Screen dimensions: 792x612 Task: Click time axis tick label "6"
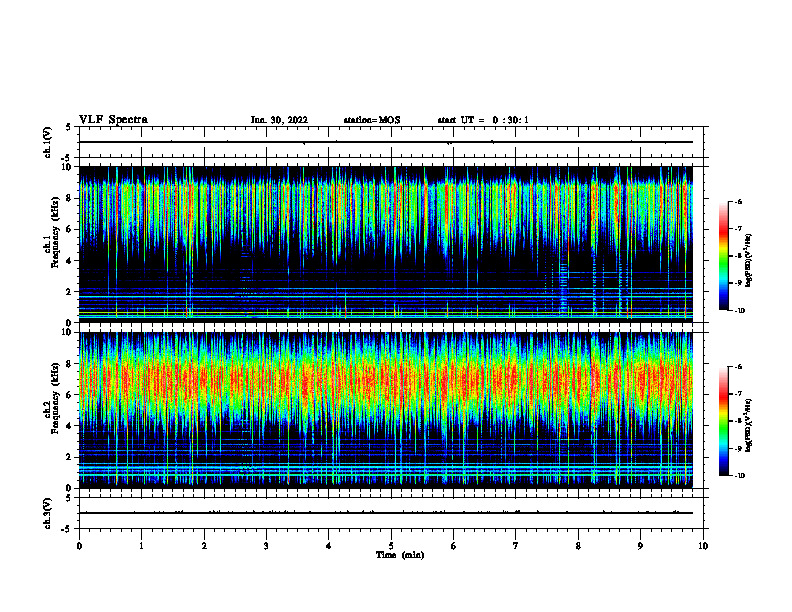coord(453,546)
